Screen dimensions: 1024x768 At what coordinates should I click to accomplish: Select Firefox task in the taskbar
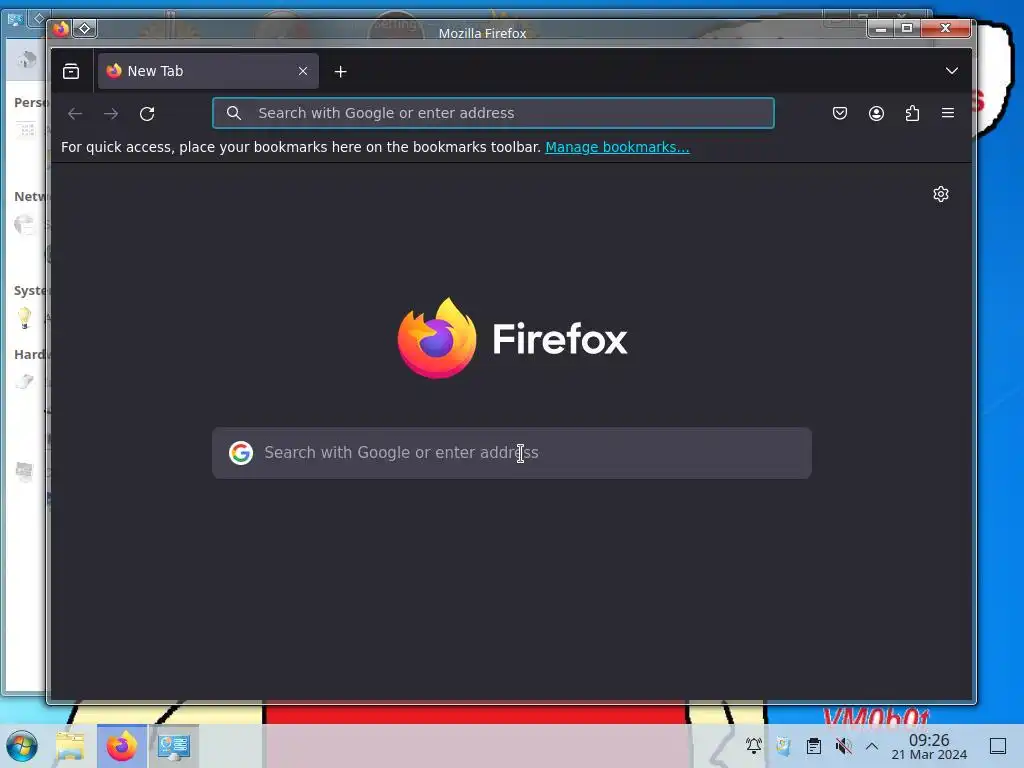coord(122,746)
